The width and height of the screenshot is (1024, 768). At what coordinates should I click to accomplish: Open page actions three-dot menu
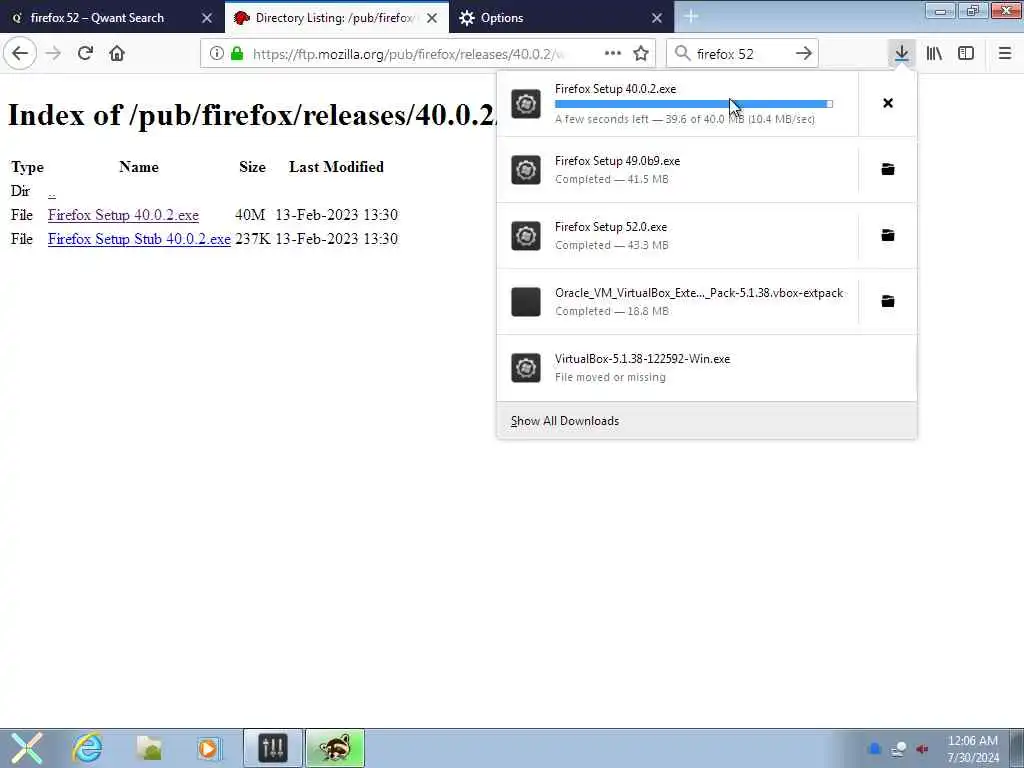pos(613,54)
